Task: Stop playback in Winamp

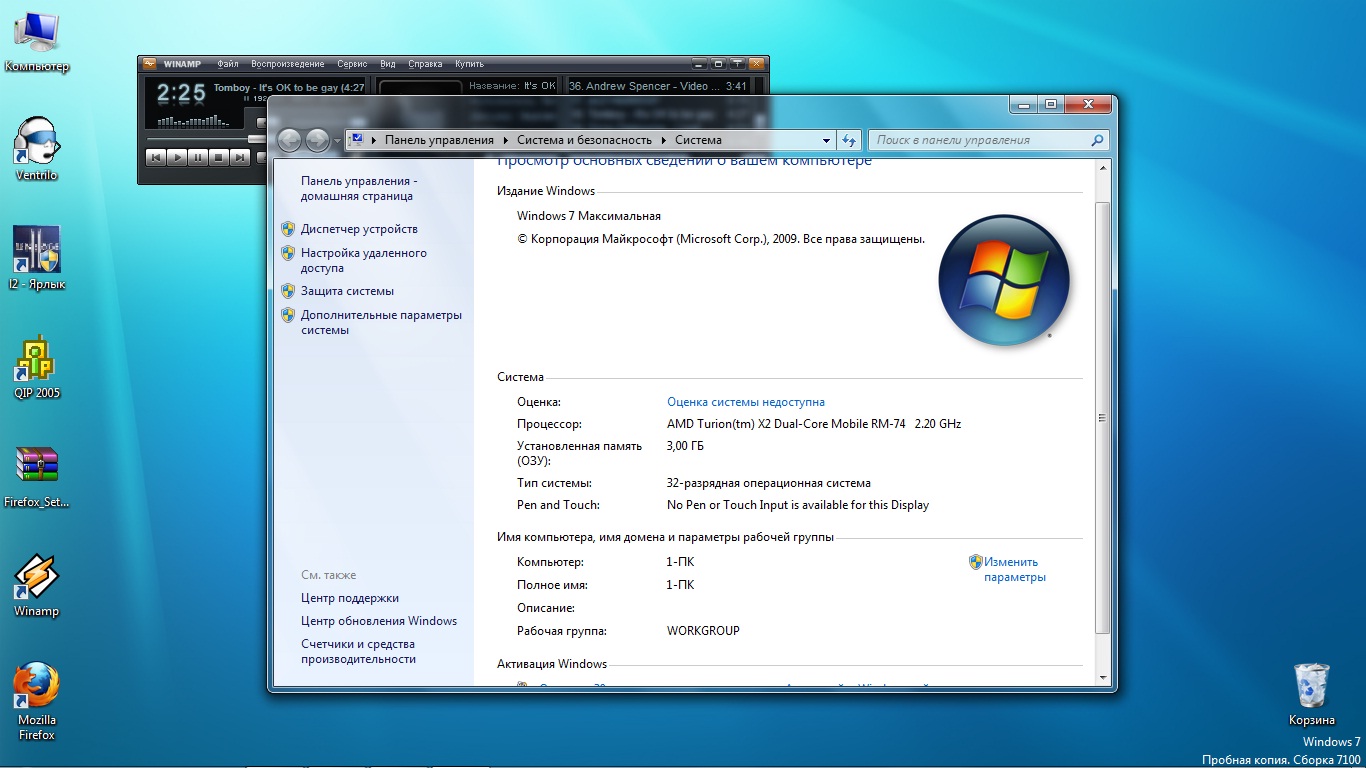Action: (219, 157)
